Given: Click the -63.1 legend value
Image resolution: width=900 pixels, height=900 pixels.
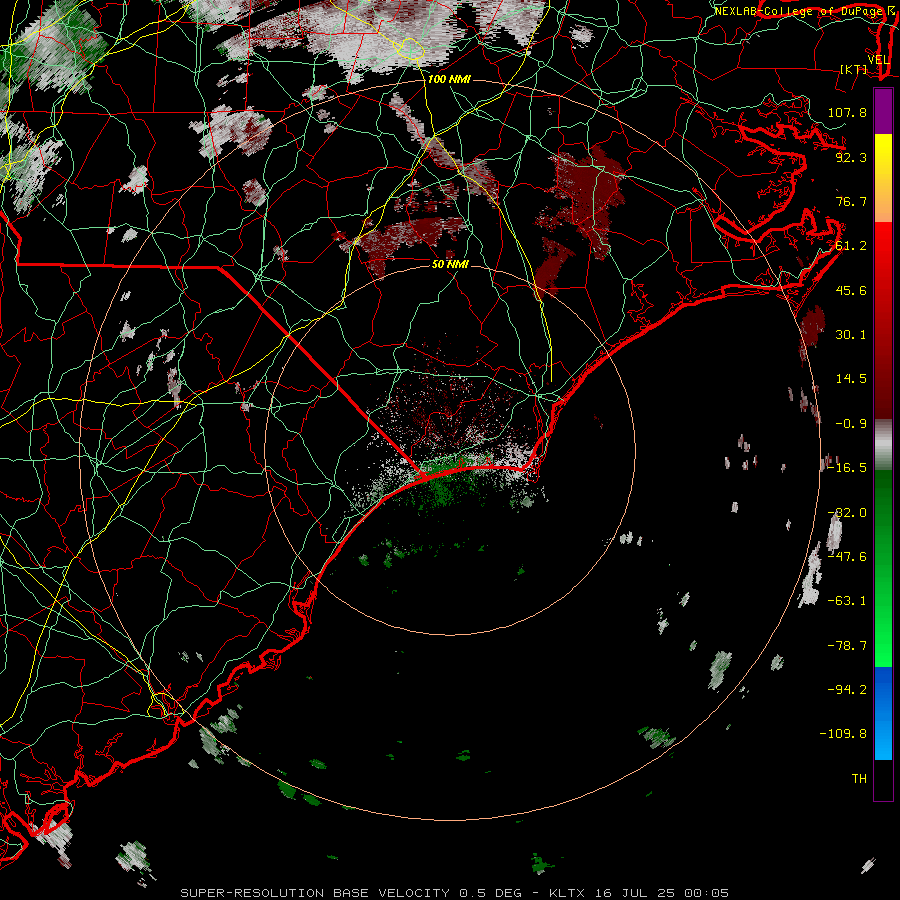Looking at the screenshot, I should point(847,601).
